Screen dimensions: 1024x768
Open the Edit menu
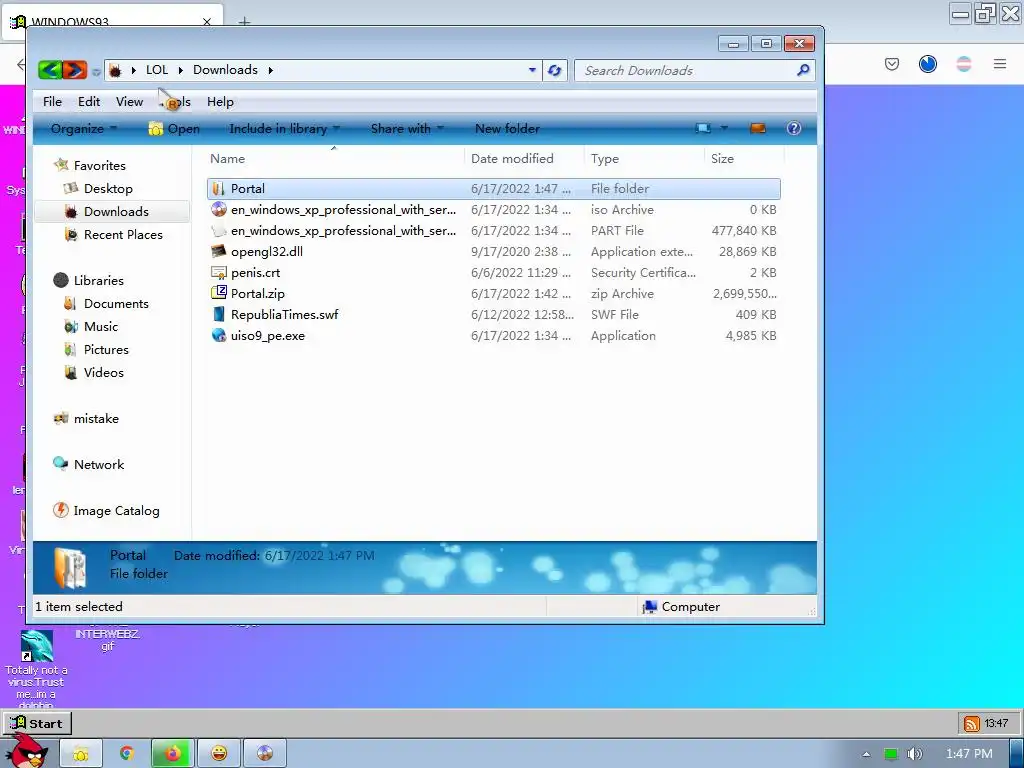click(x=89, y=102)
